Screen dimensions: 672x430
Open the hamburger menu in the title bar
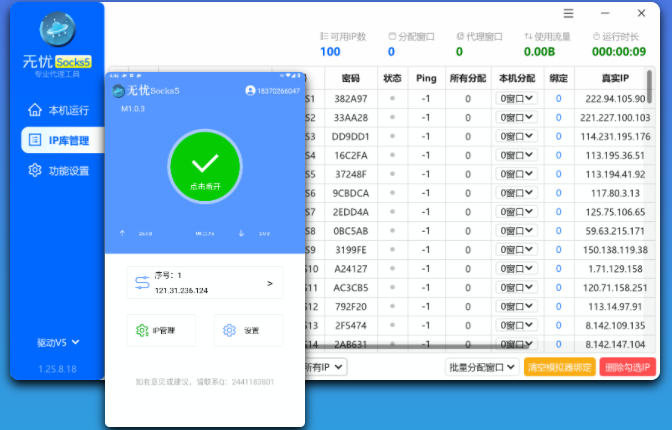tap(568, 13)
